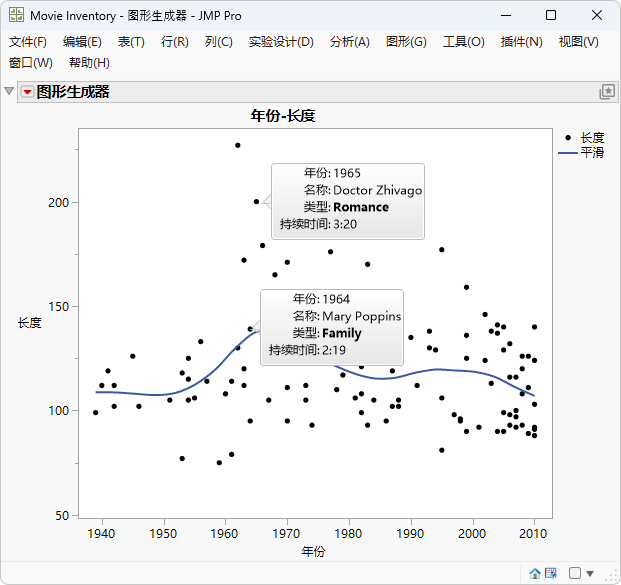Click the data table icon in status bar

[x=551, y=573]
